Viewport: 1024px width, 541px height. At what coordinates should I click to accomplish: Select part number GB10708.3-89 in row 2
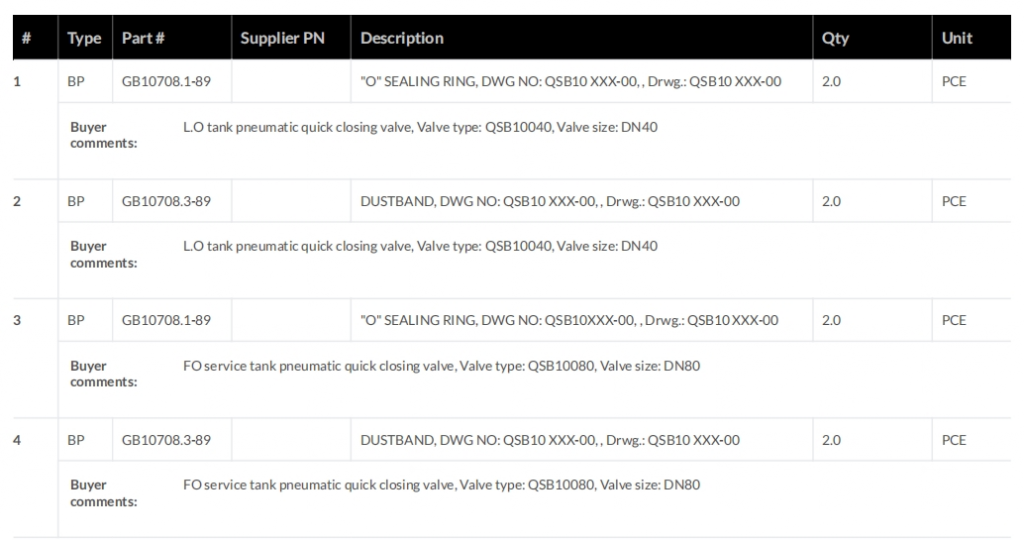pyautogui.click(x=166, y=201)
